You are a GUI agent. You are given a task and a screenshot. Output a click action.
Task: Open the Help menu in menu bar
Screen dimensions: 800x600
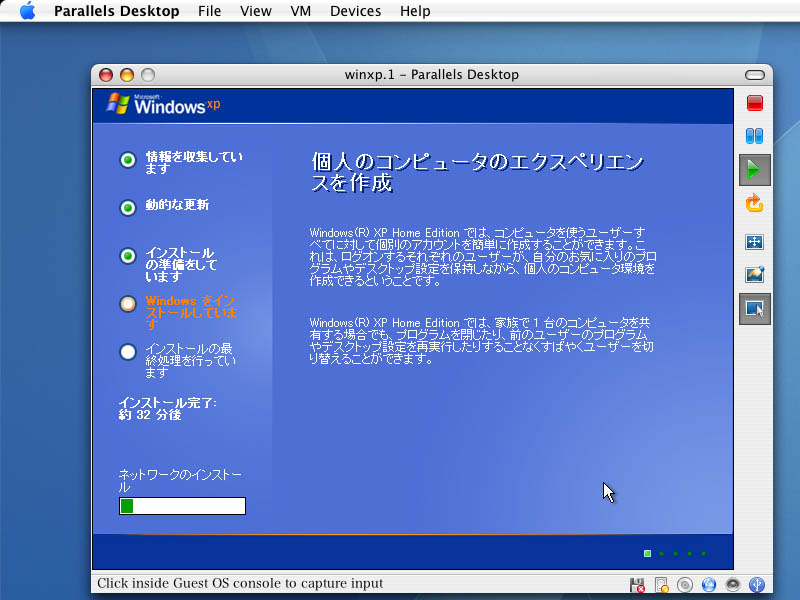pos(415,11)
